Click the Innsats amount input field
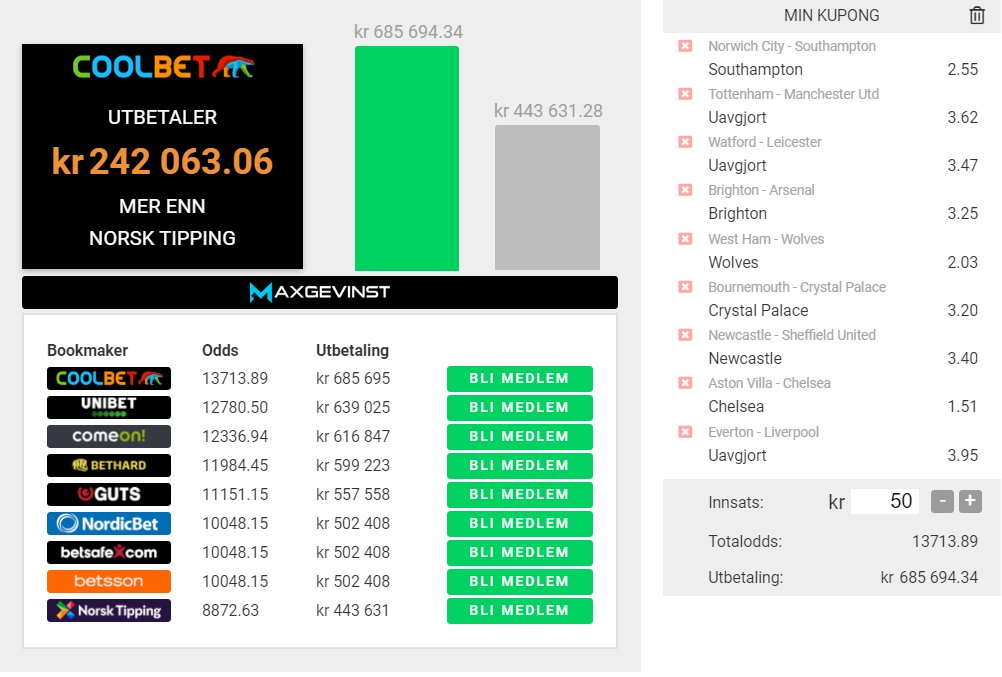Image resolution: width=1002 pixels, height=677 pixels. [886, 501]
